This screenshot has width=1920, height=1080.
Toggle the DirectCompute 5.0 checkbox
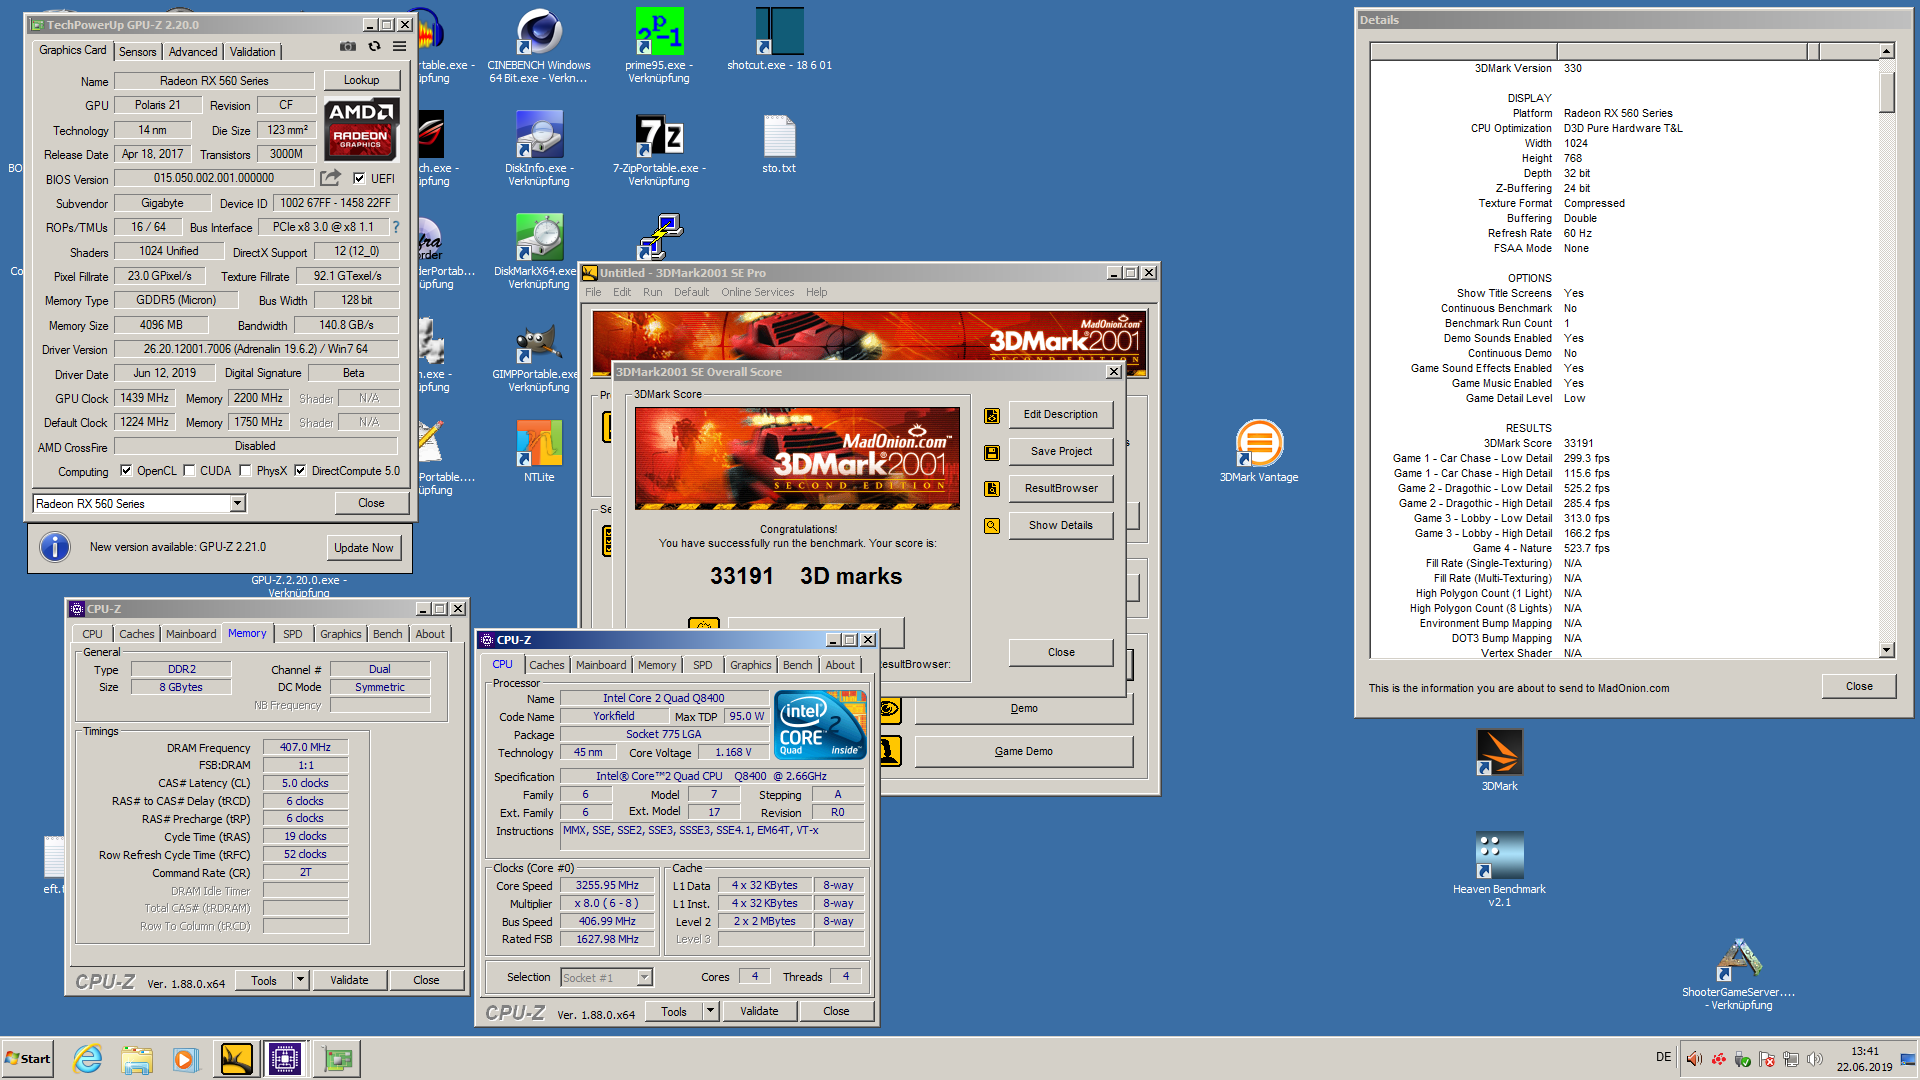click(x=300, y=471)
